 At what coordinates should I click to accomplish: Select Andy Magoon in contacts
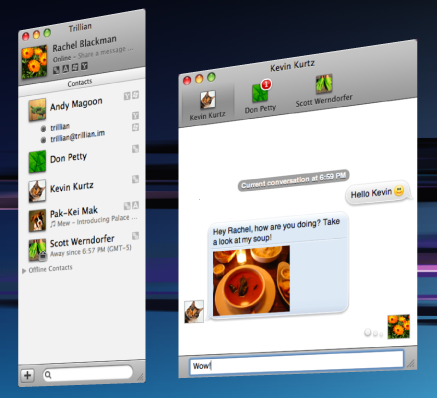76,104
